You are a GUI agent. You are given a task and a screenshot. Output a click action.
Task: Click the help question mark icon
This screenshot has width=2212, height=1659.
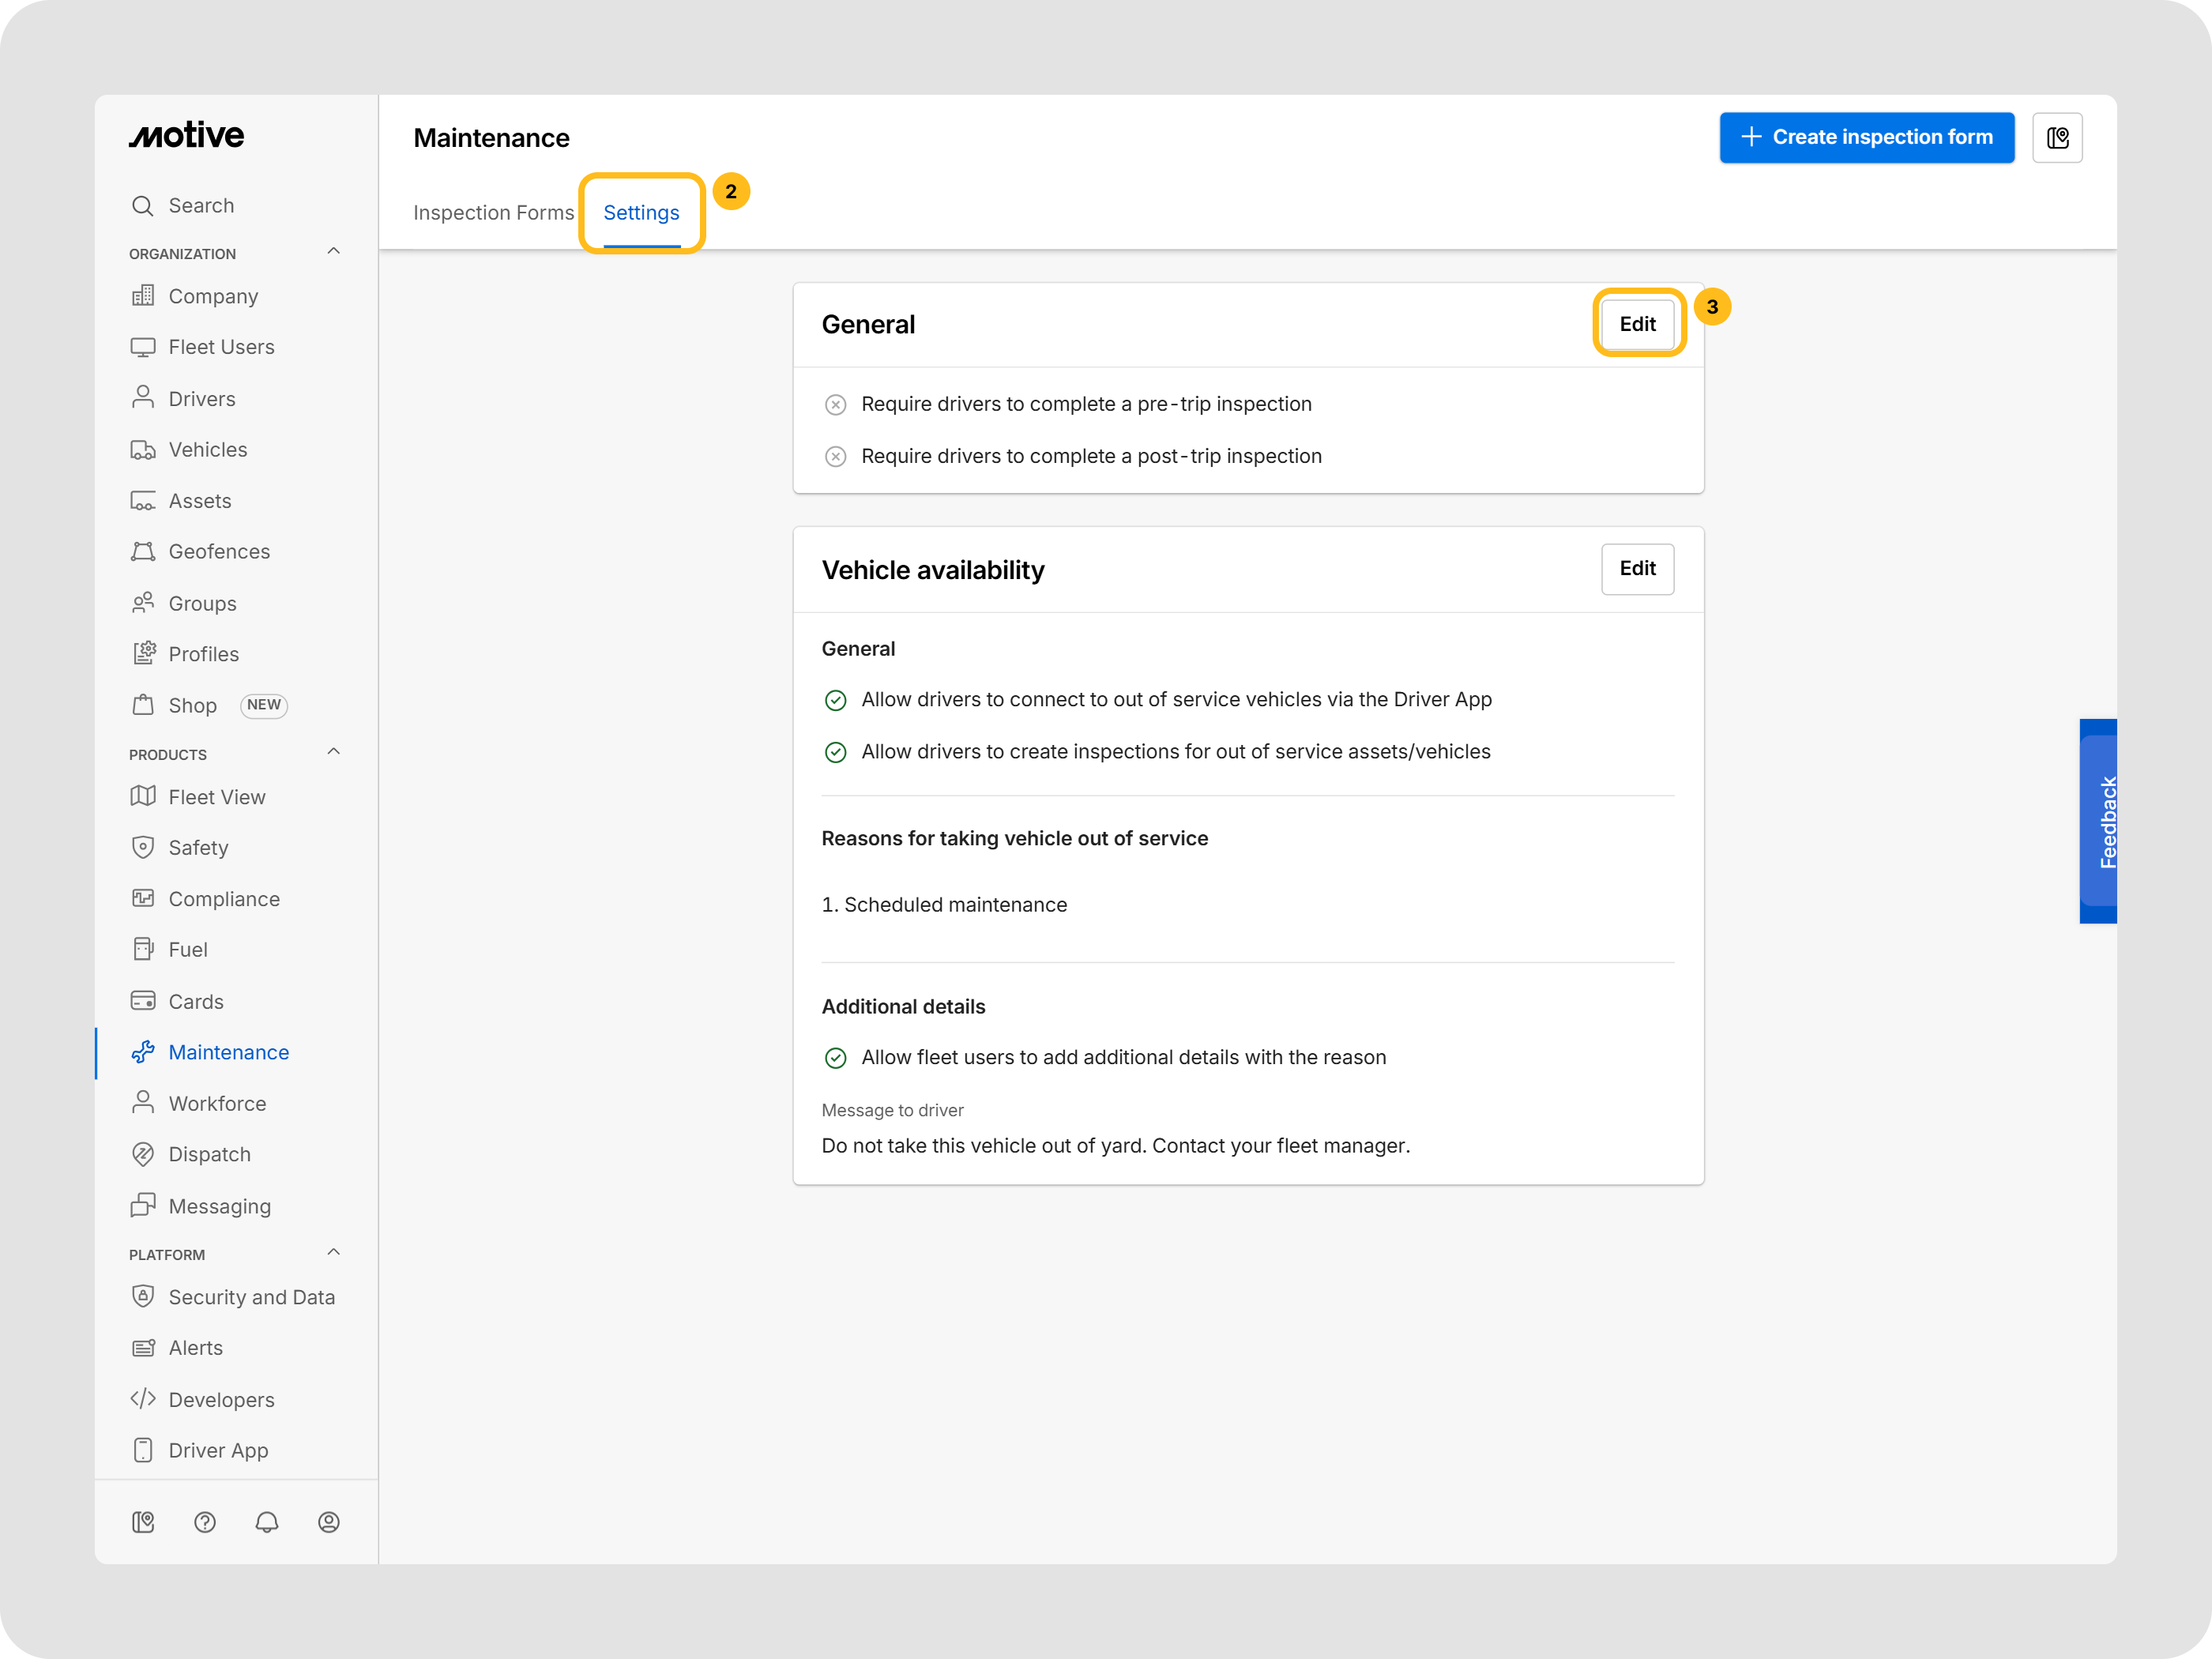pos(205,1522)
